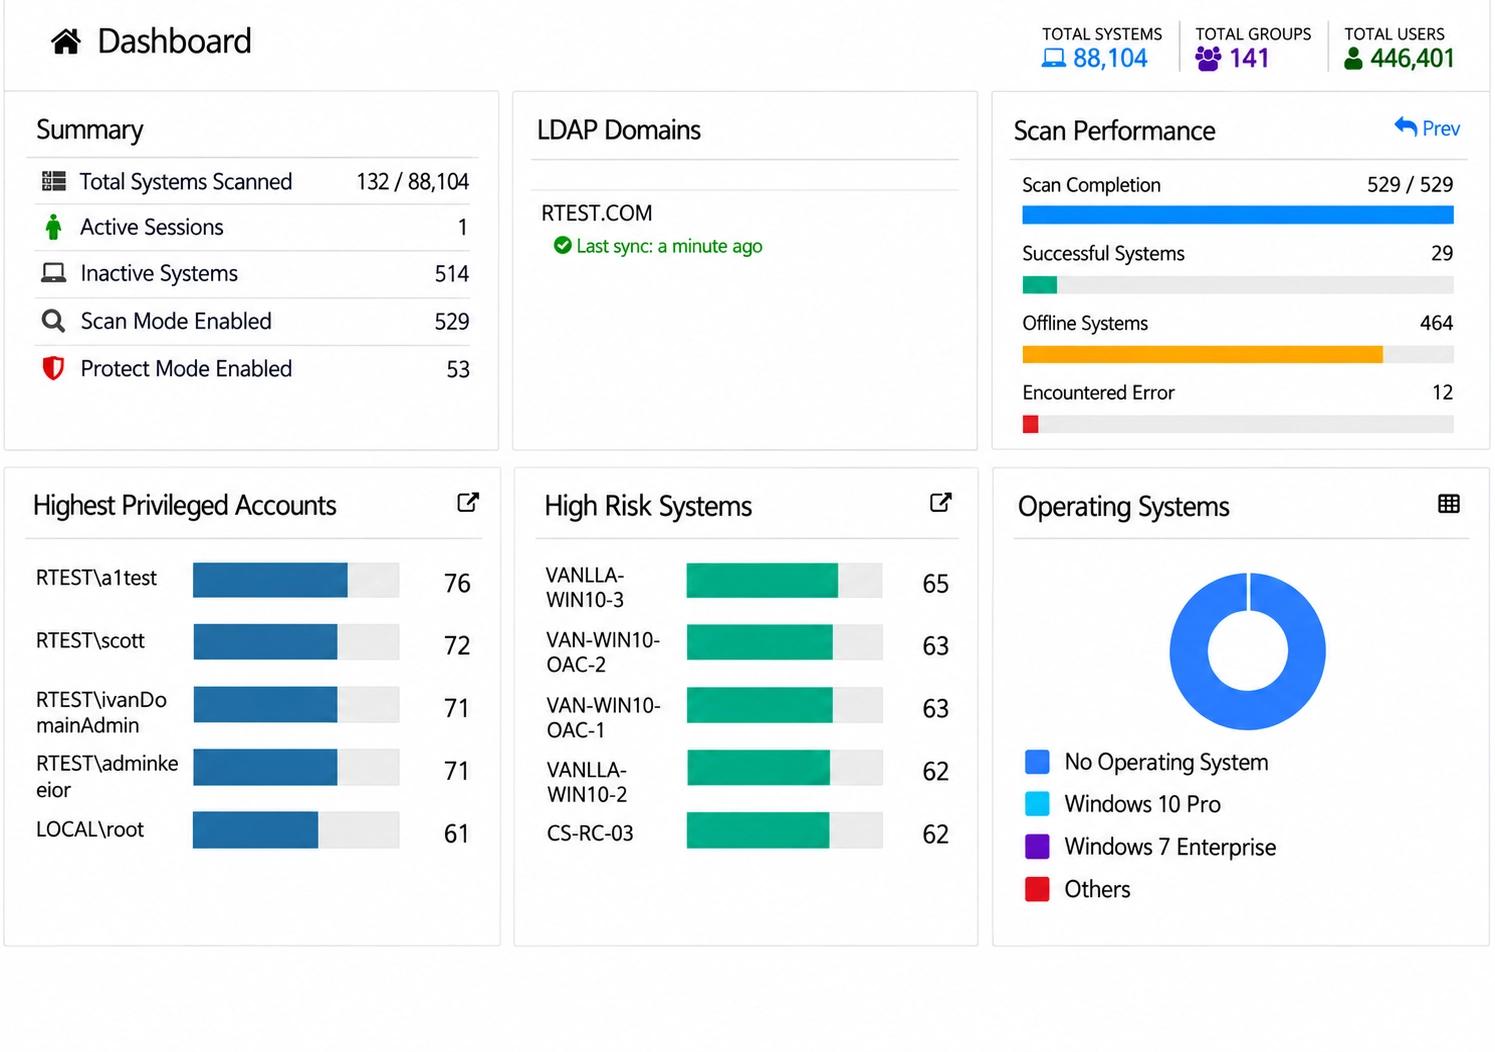The image size is (1495, 1052).
Task: Click the Total Systems laptop icon
Action: [x=1053, y=59]
